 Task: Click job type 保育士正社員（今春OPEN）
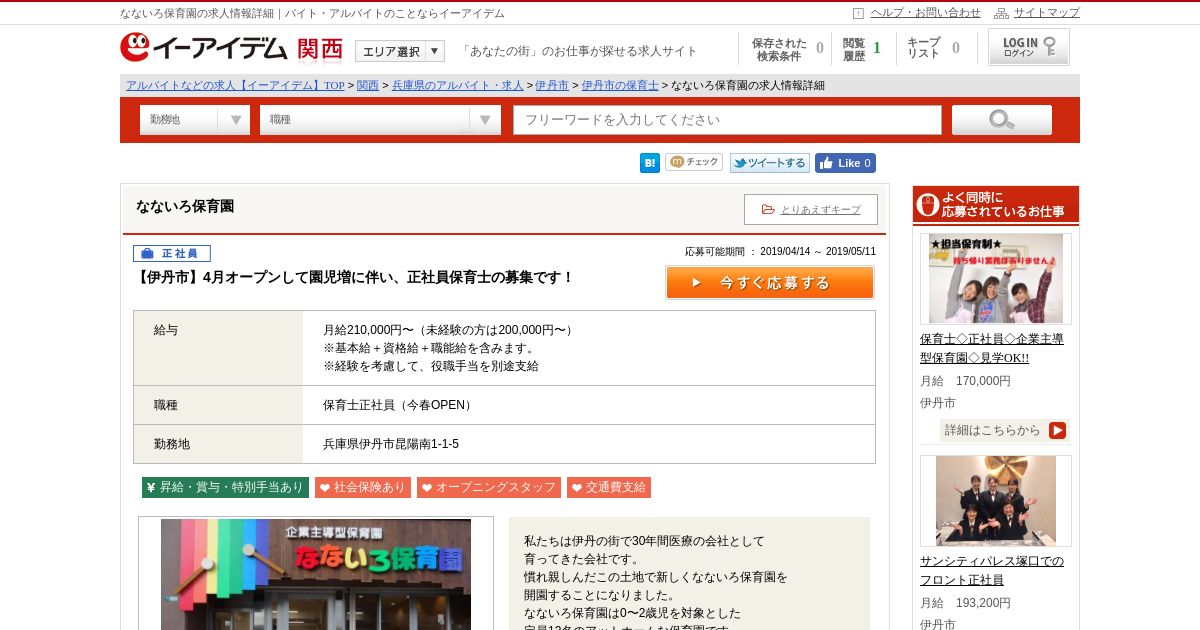coord(399,405)
